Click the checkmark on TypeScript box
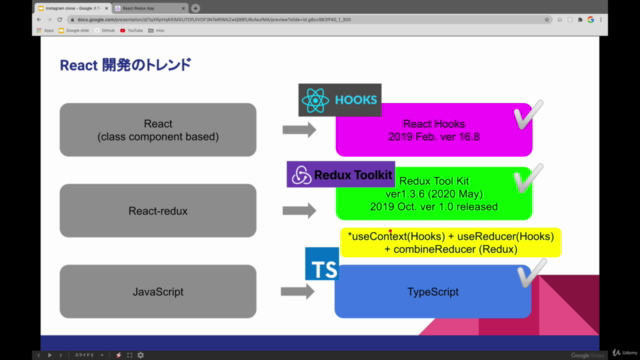The height and width of the screenshot is (360, 640). tap(532, 273)
